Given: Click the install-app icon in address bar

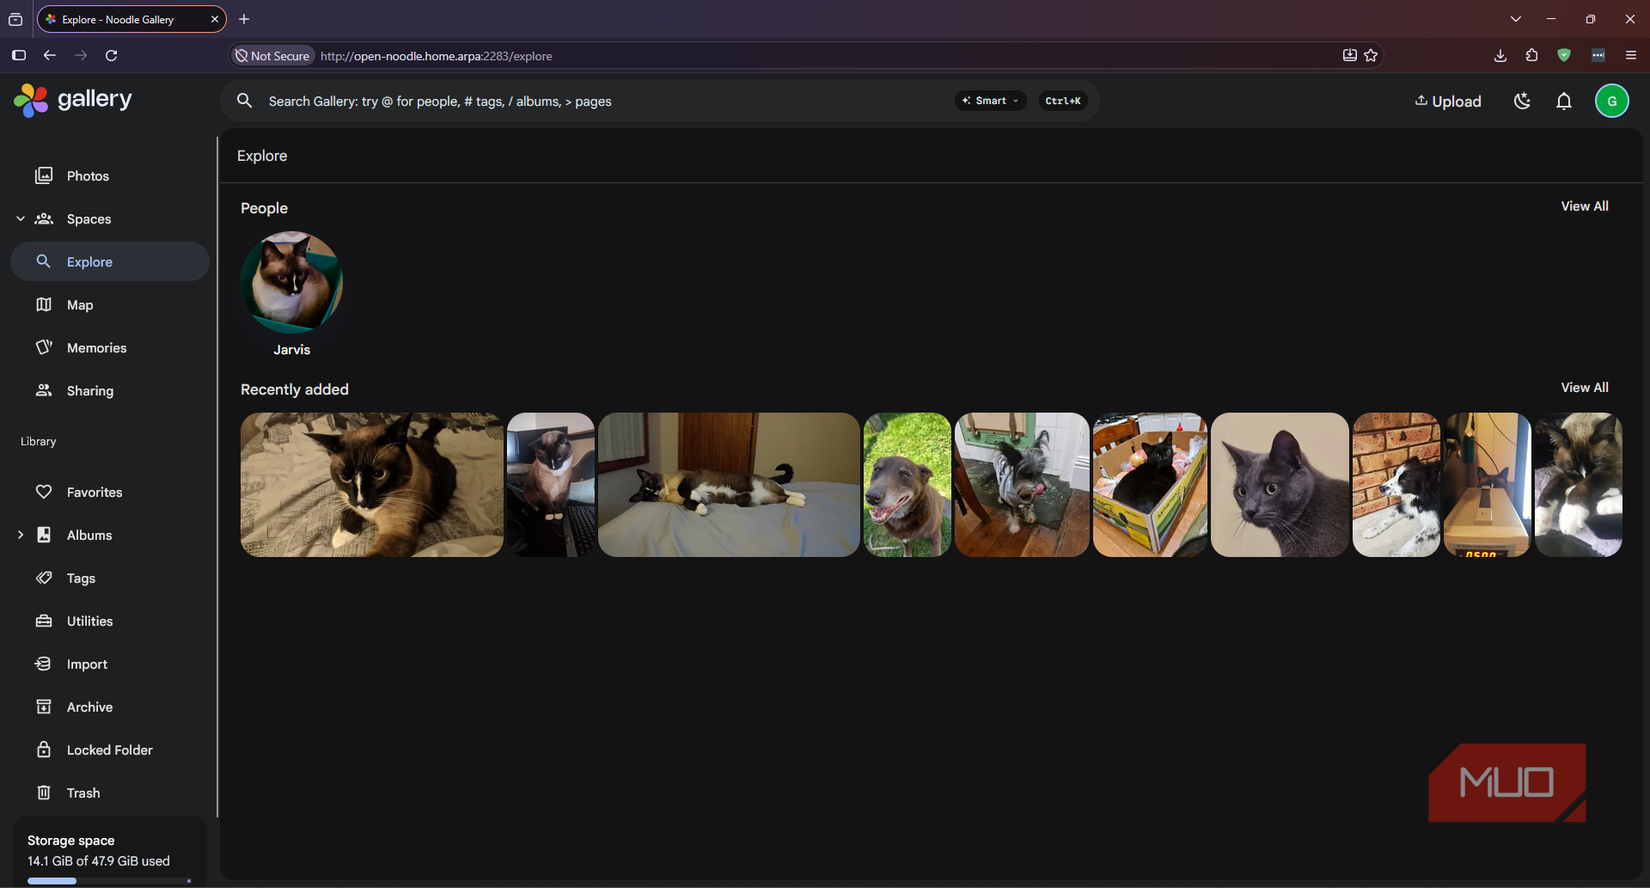Looking at the screenshot, I should 1349,55.
